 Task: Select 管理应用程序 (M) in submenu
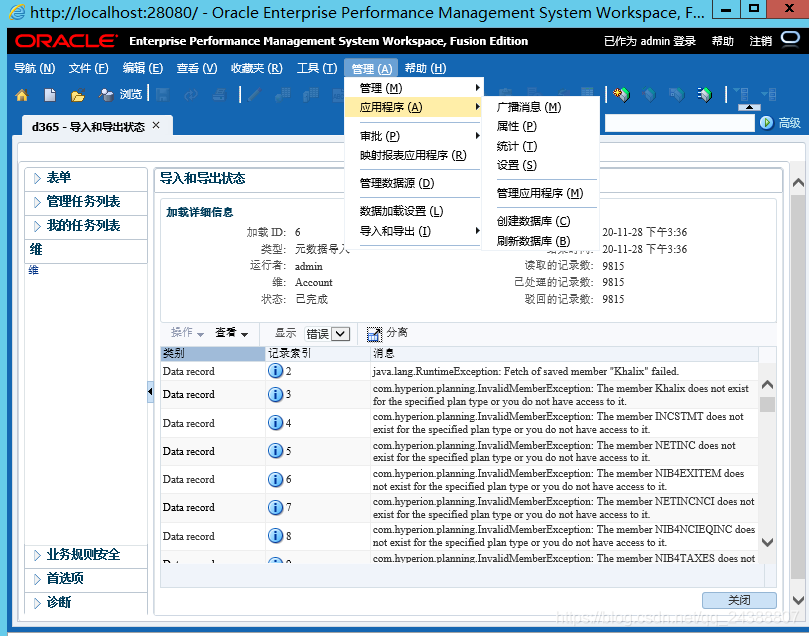(x=541, y=193)
